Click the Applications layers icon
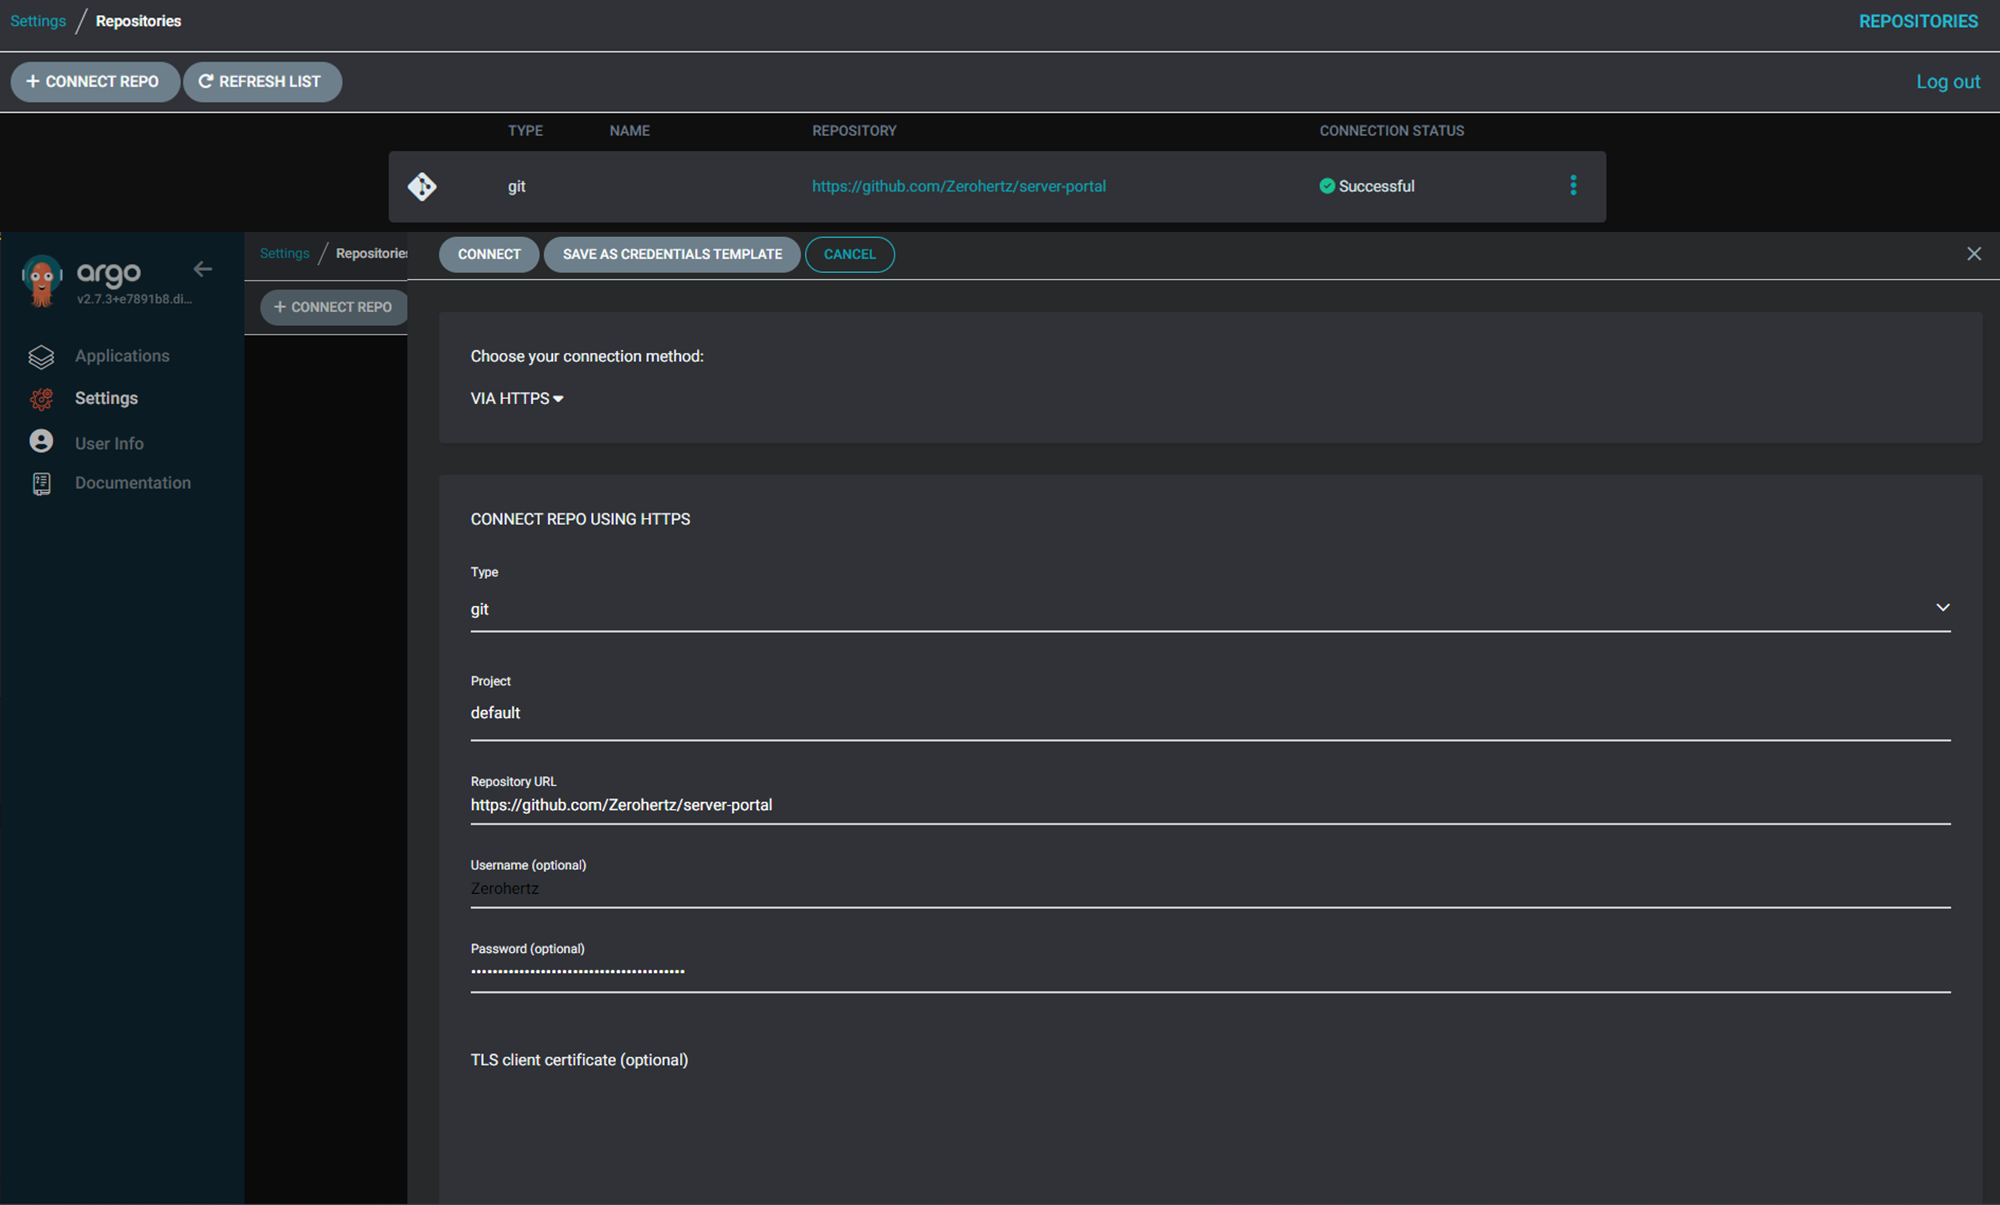The height and width of the screenshot is (1205, 2000). [x=41, y=356]
